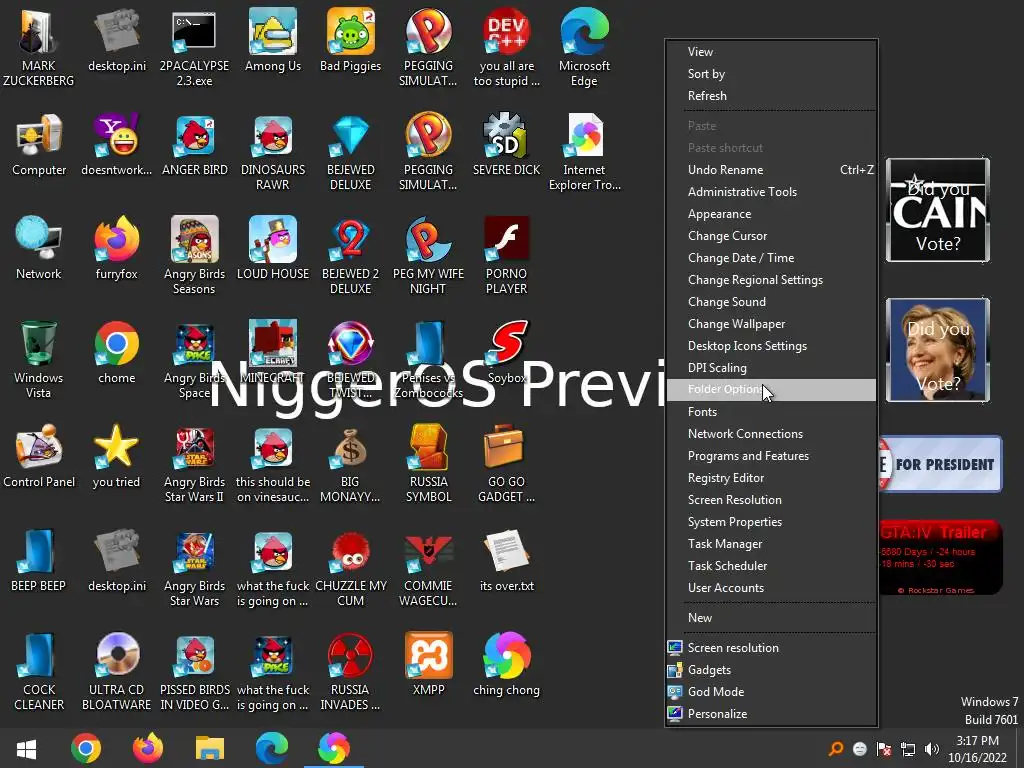Select the Among Us desktop icon
Image resolution: width=1024 pixels, height=768 pixels.
coord(273,39)
